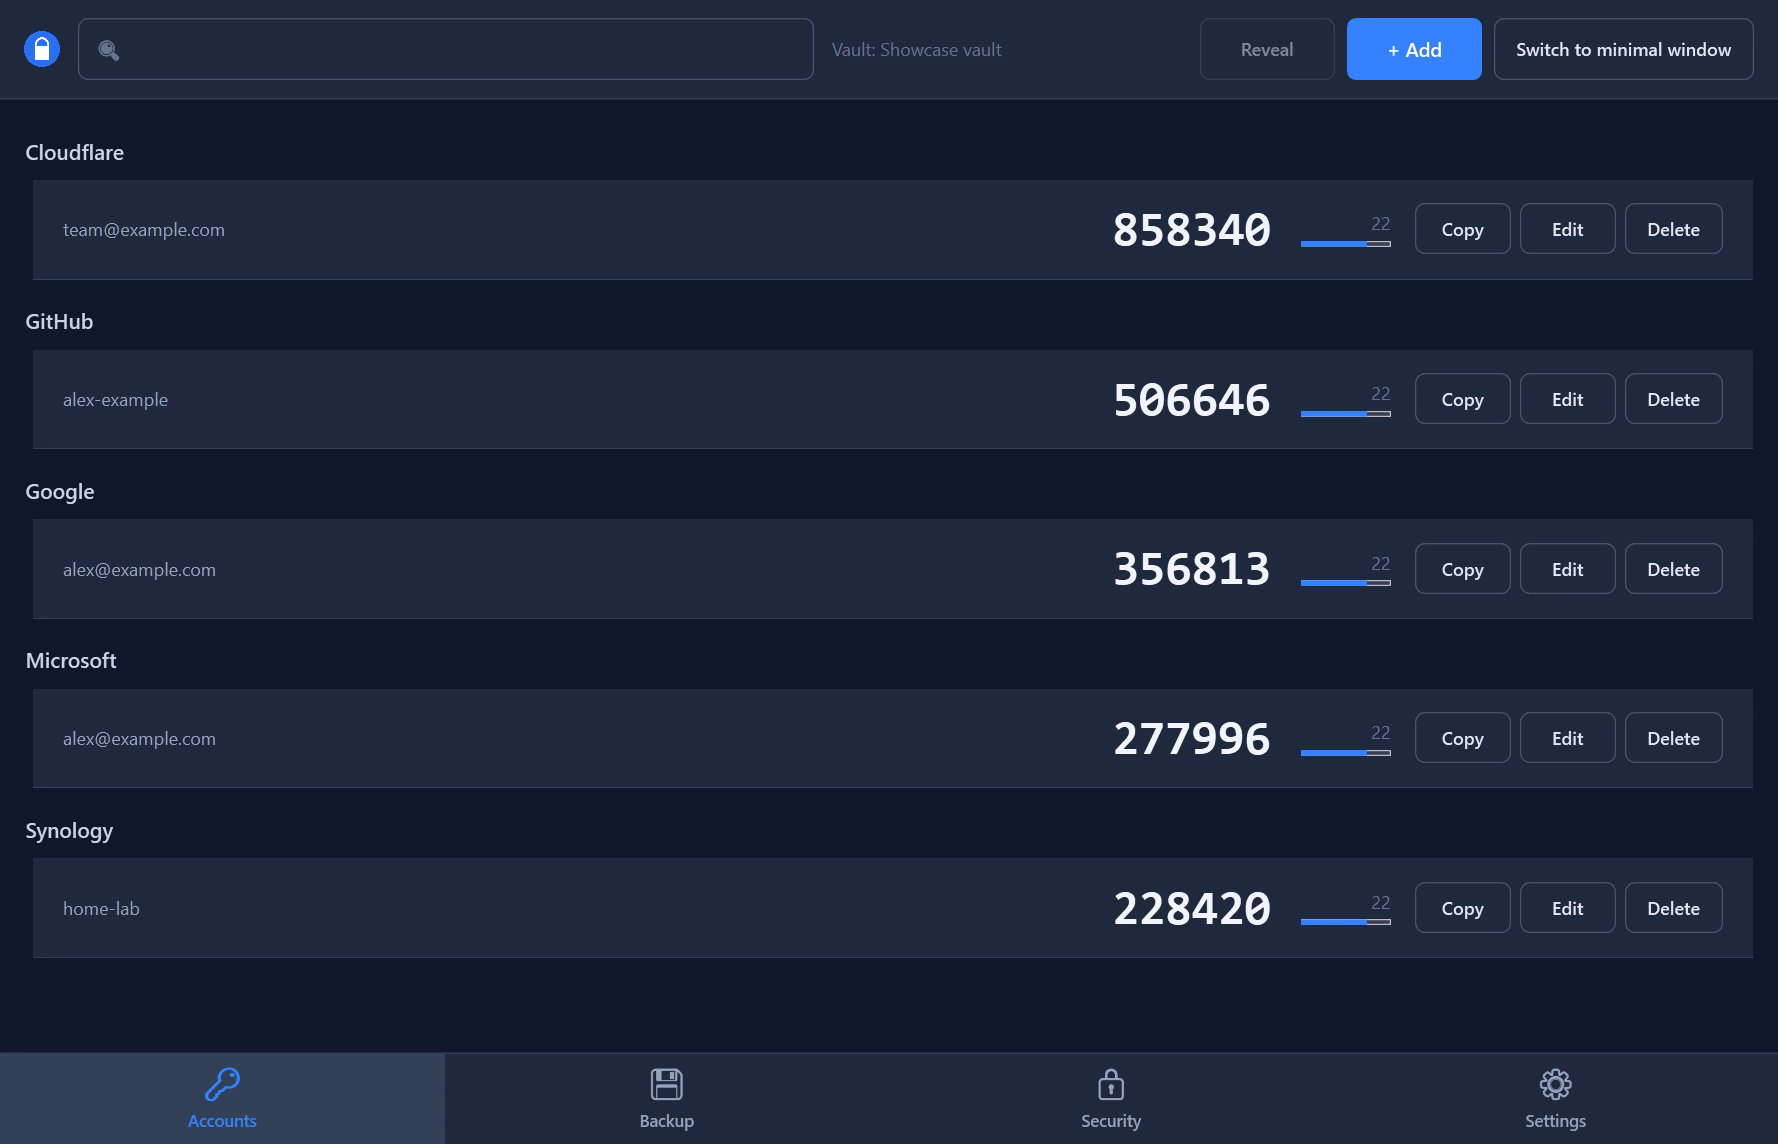Click the team@example.com label
1778x1144 pixels.
[144, 230]
